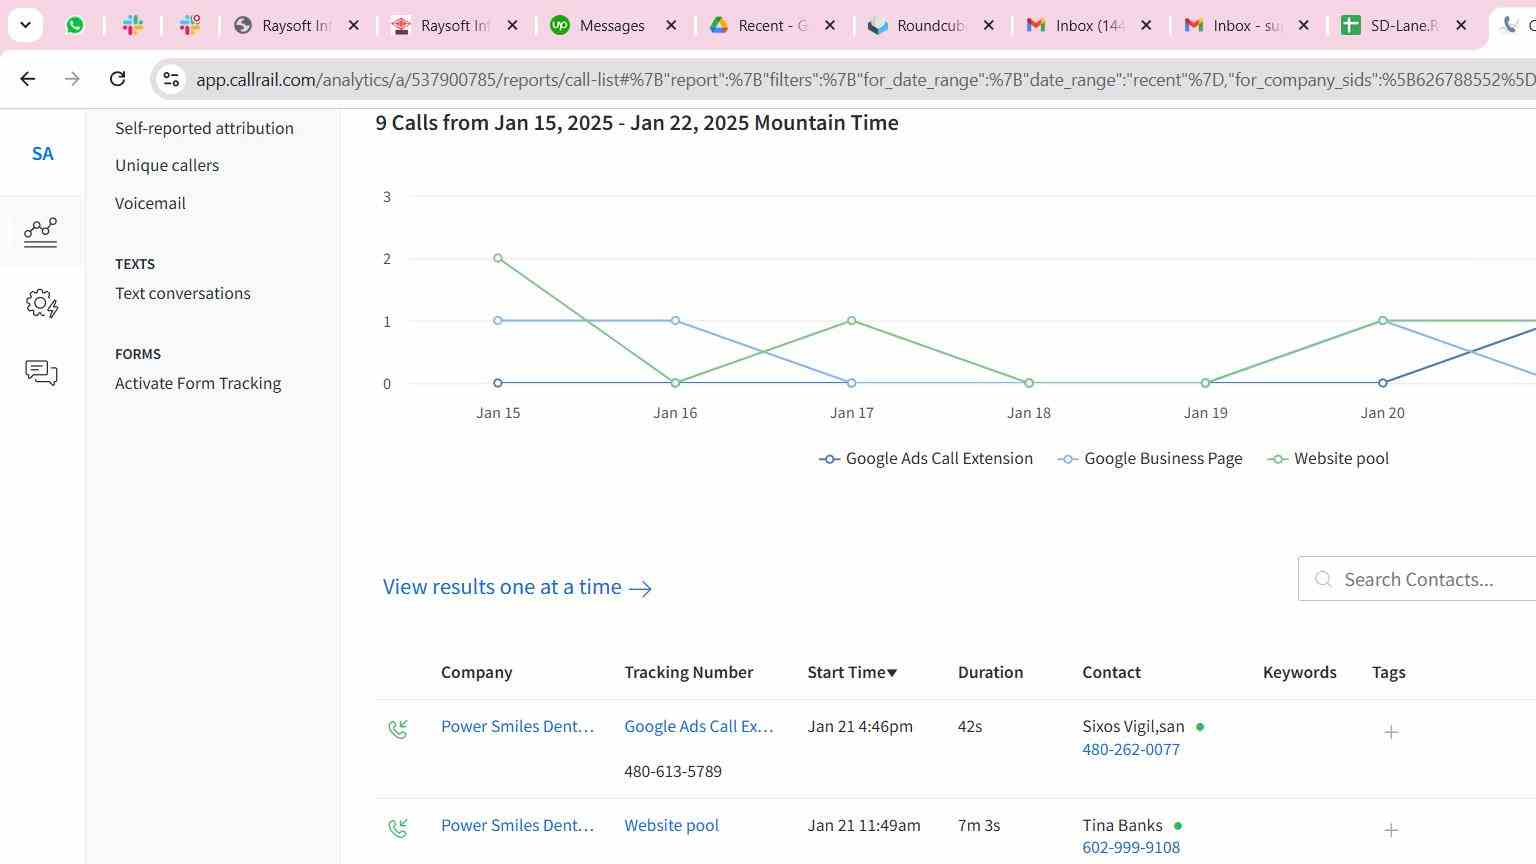Toggle Google Business Page legend series
1536x864 pixels.
1150,459
